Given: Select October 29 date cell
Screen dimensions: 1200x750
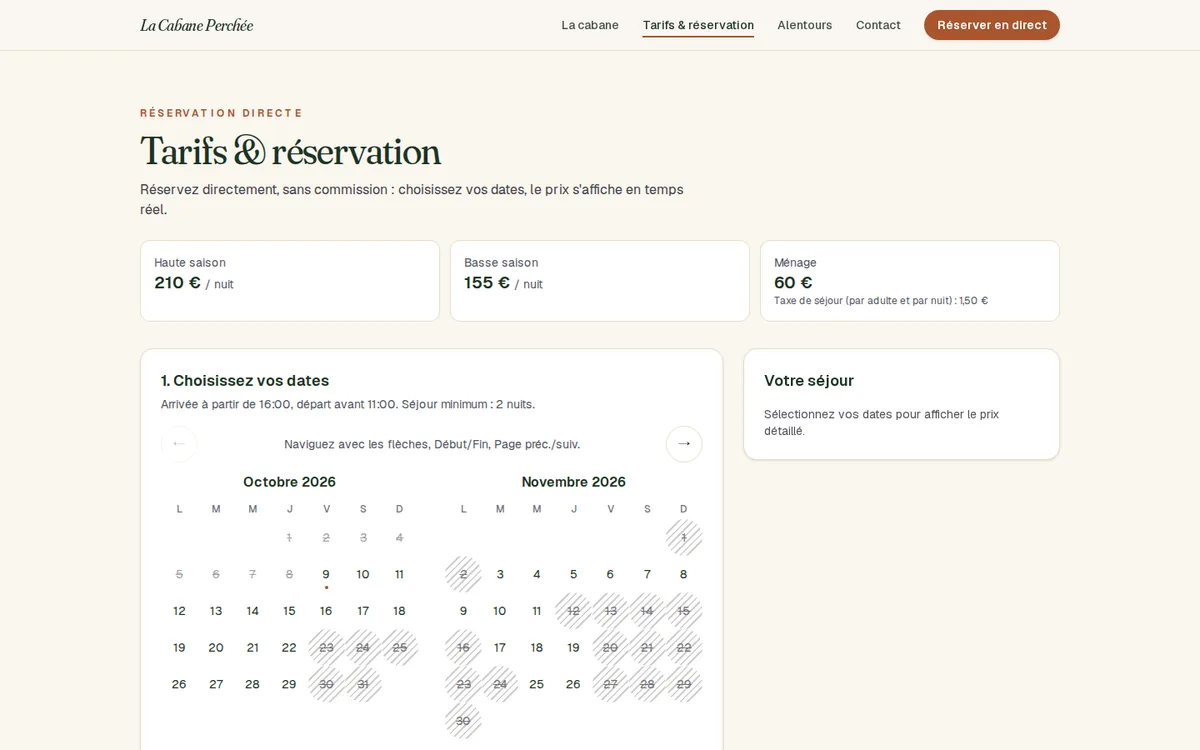Looking at the screenshot, I should click(289, 684).
